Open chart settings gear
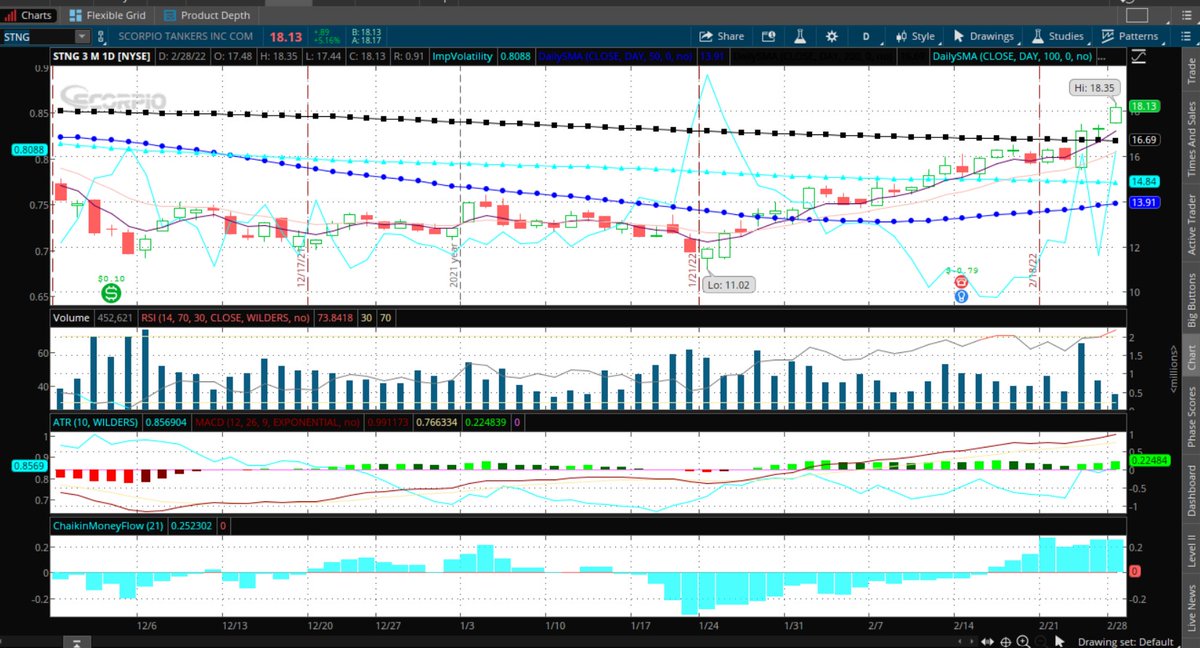 [831, 36]
